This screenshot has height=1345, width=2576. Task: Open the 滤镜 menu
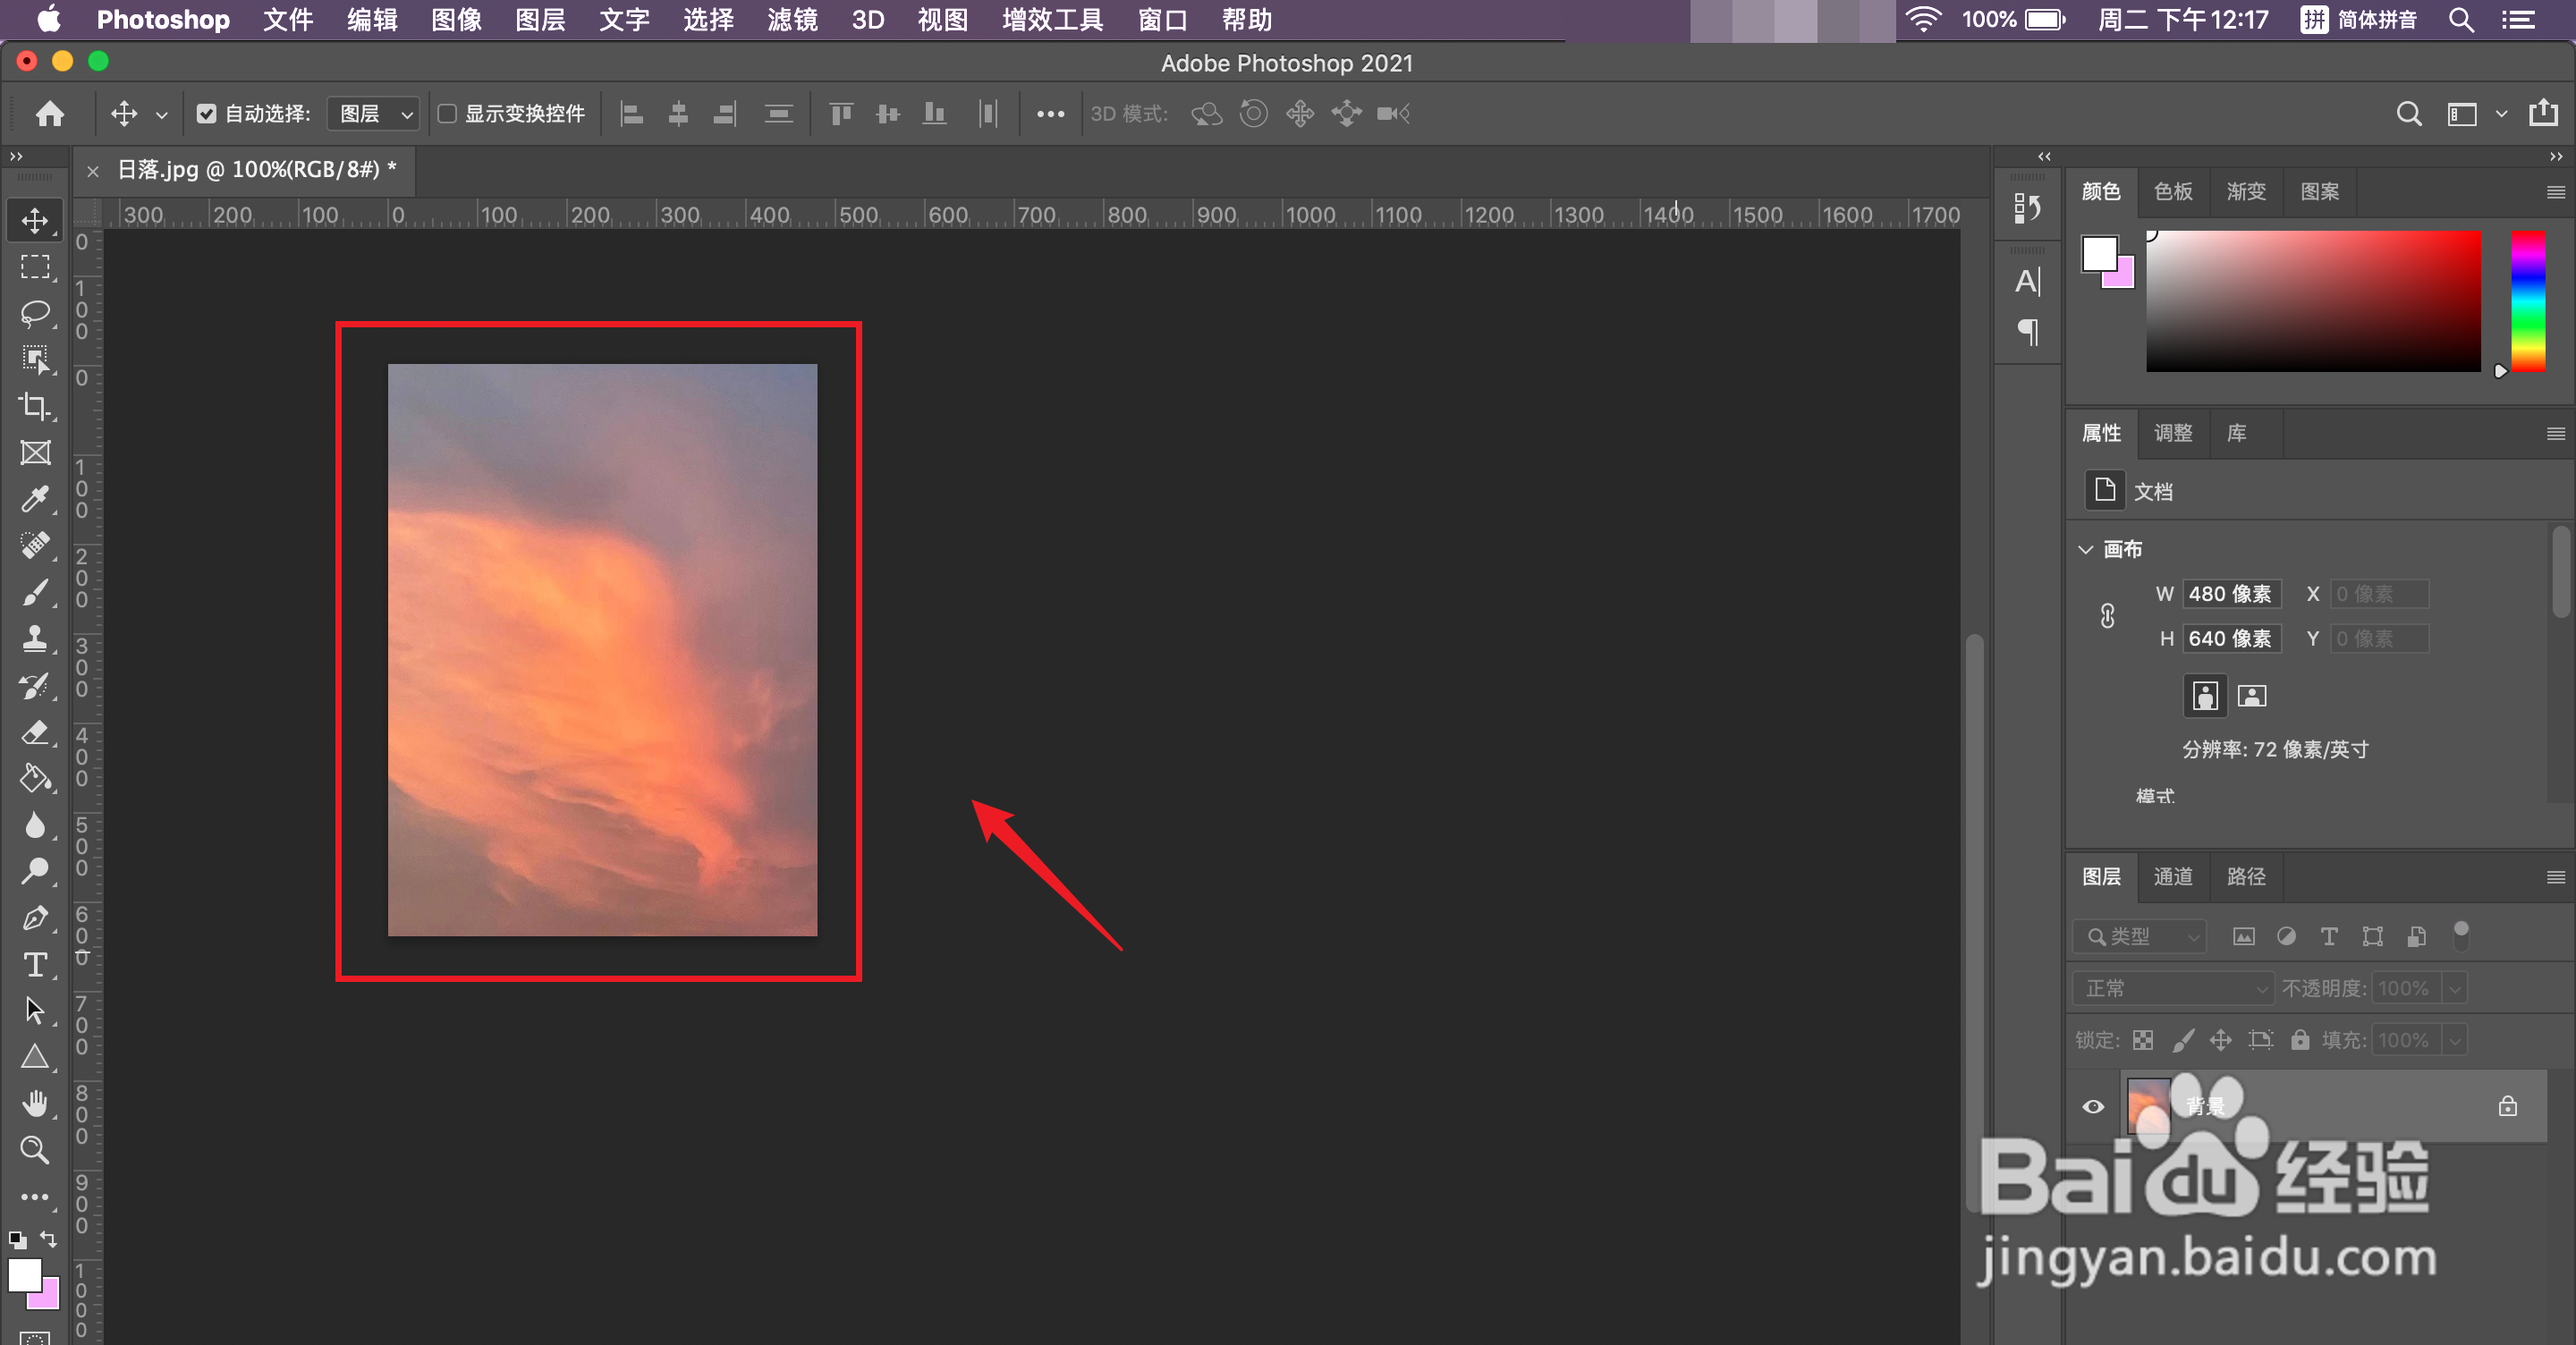(x=792, y=20)
